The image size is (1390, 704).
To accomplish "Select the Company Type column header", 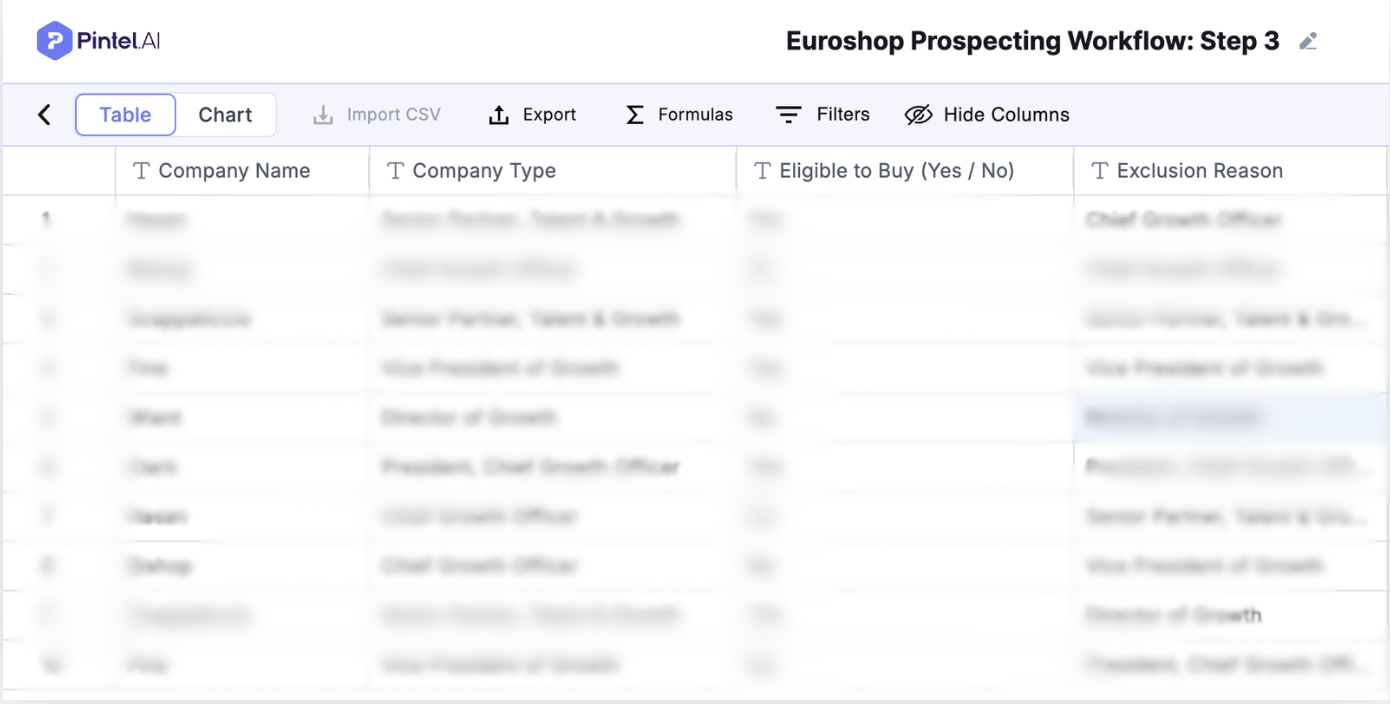I will (484, 171).
